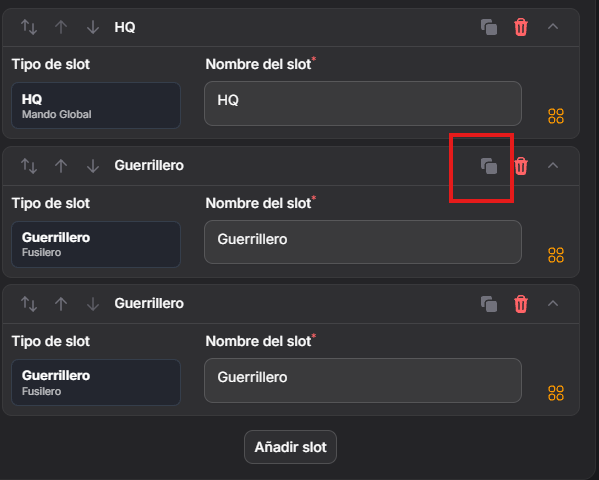This screenshot has width=599, height=480.
Task: Open last Guerrillero Fusilero slot type selector
Action: coord(96,382)
